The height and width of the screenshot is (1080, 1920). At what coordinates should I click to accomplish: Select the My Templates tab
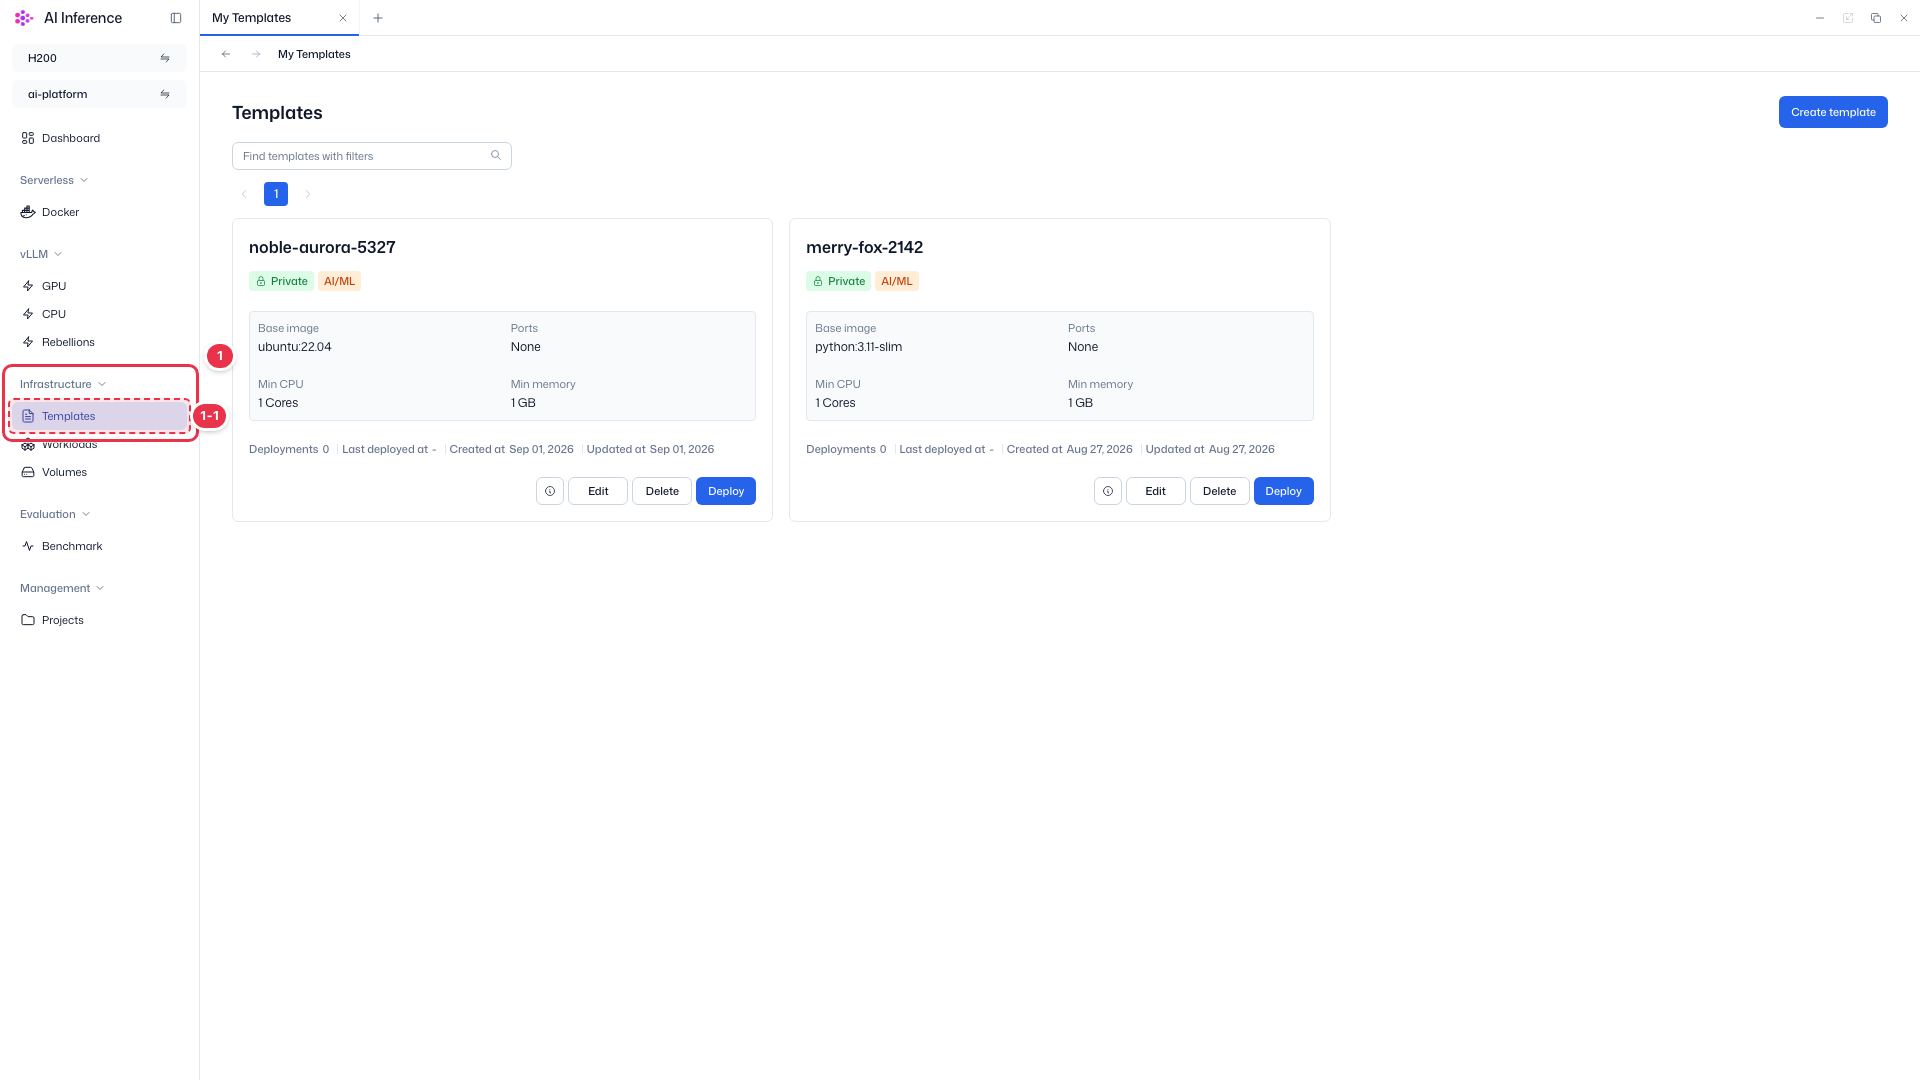(x=278, y=18)
